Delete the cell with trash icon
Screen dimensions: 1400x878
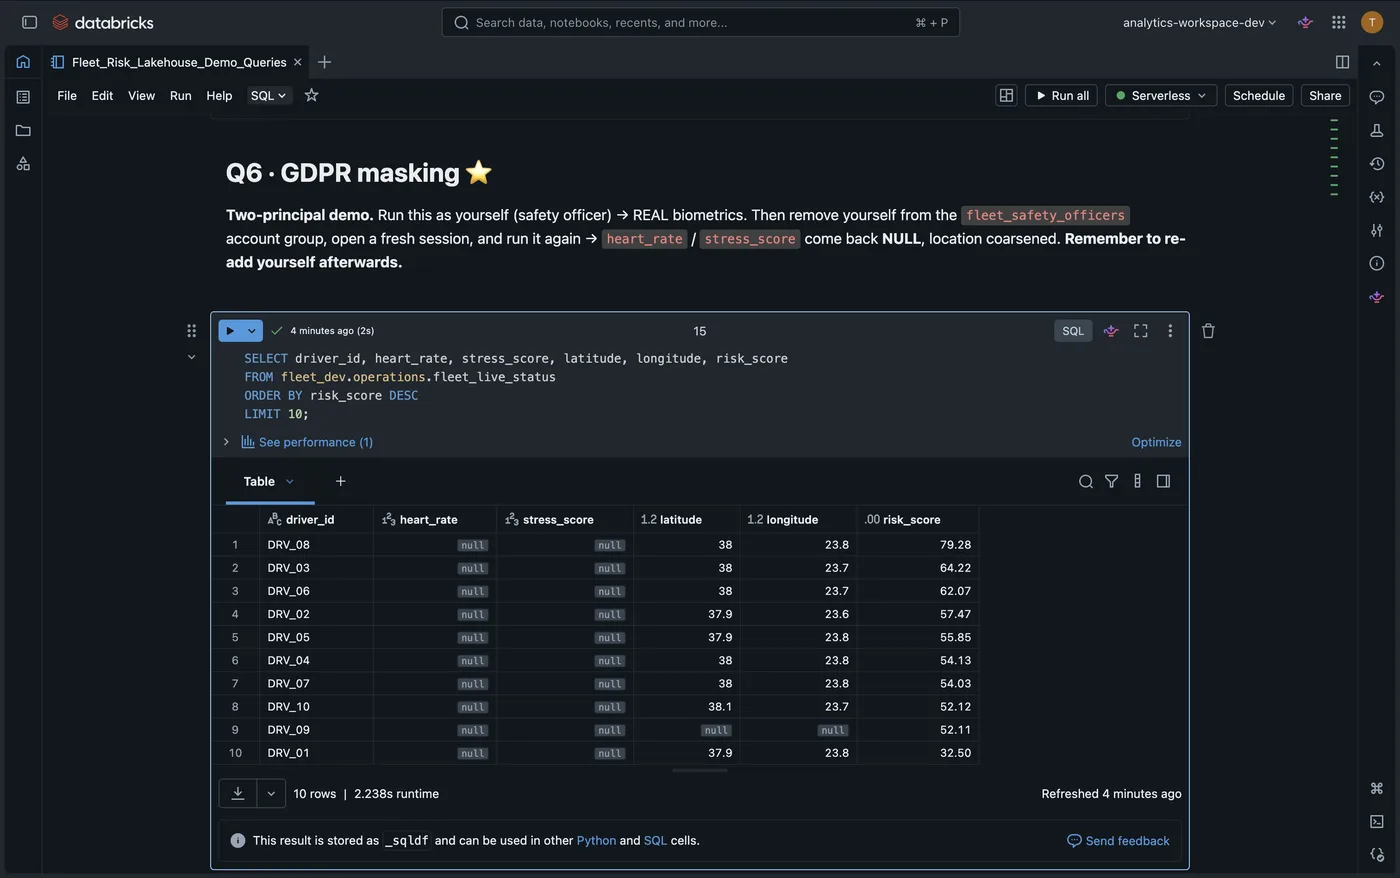pyautogui.click(x=1208, y=331)
